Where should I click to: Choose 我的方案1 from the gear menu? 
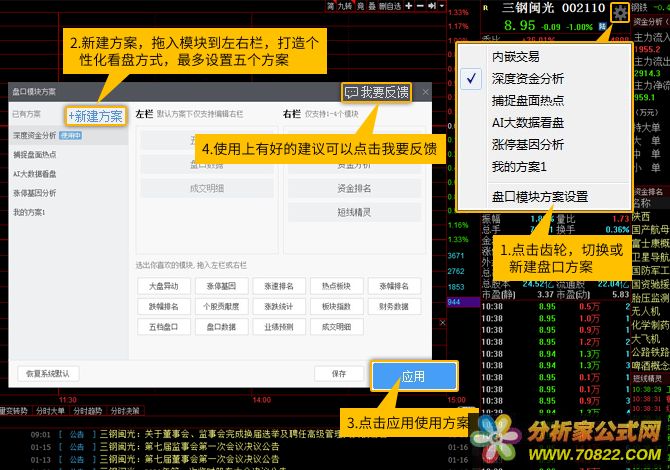(x=545, y=167)
